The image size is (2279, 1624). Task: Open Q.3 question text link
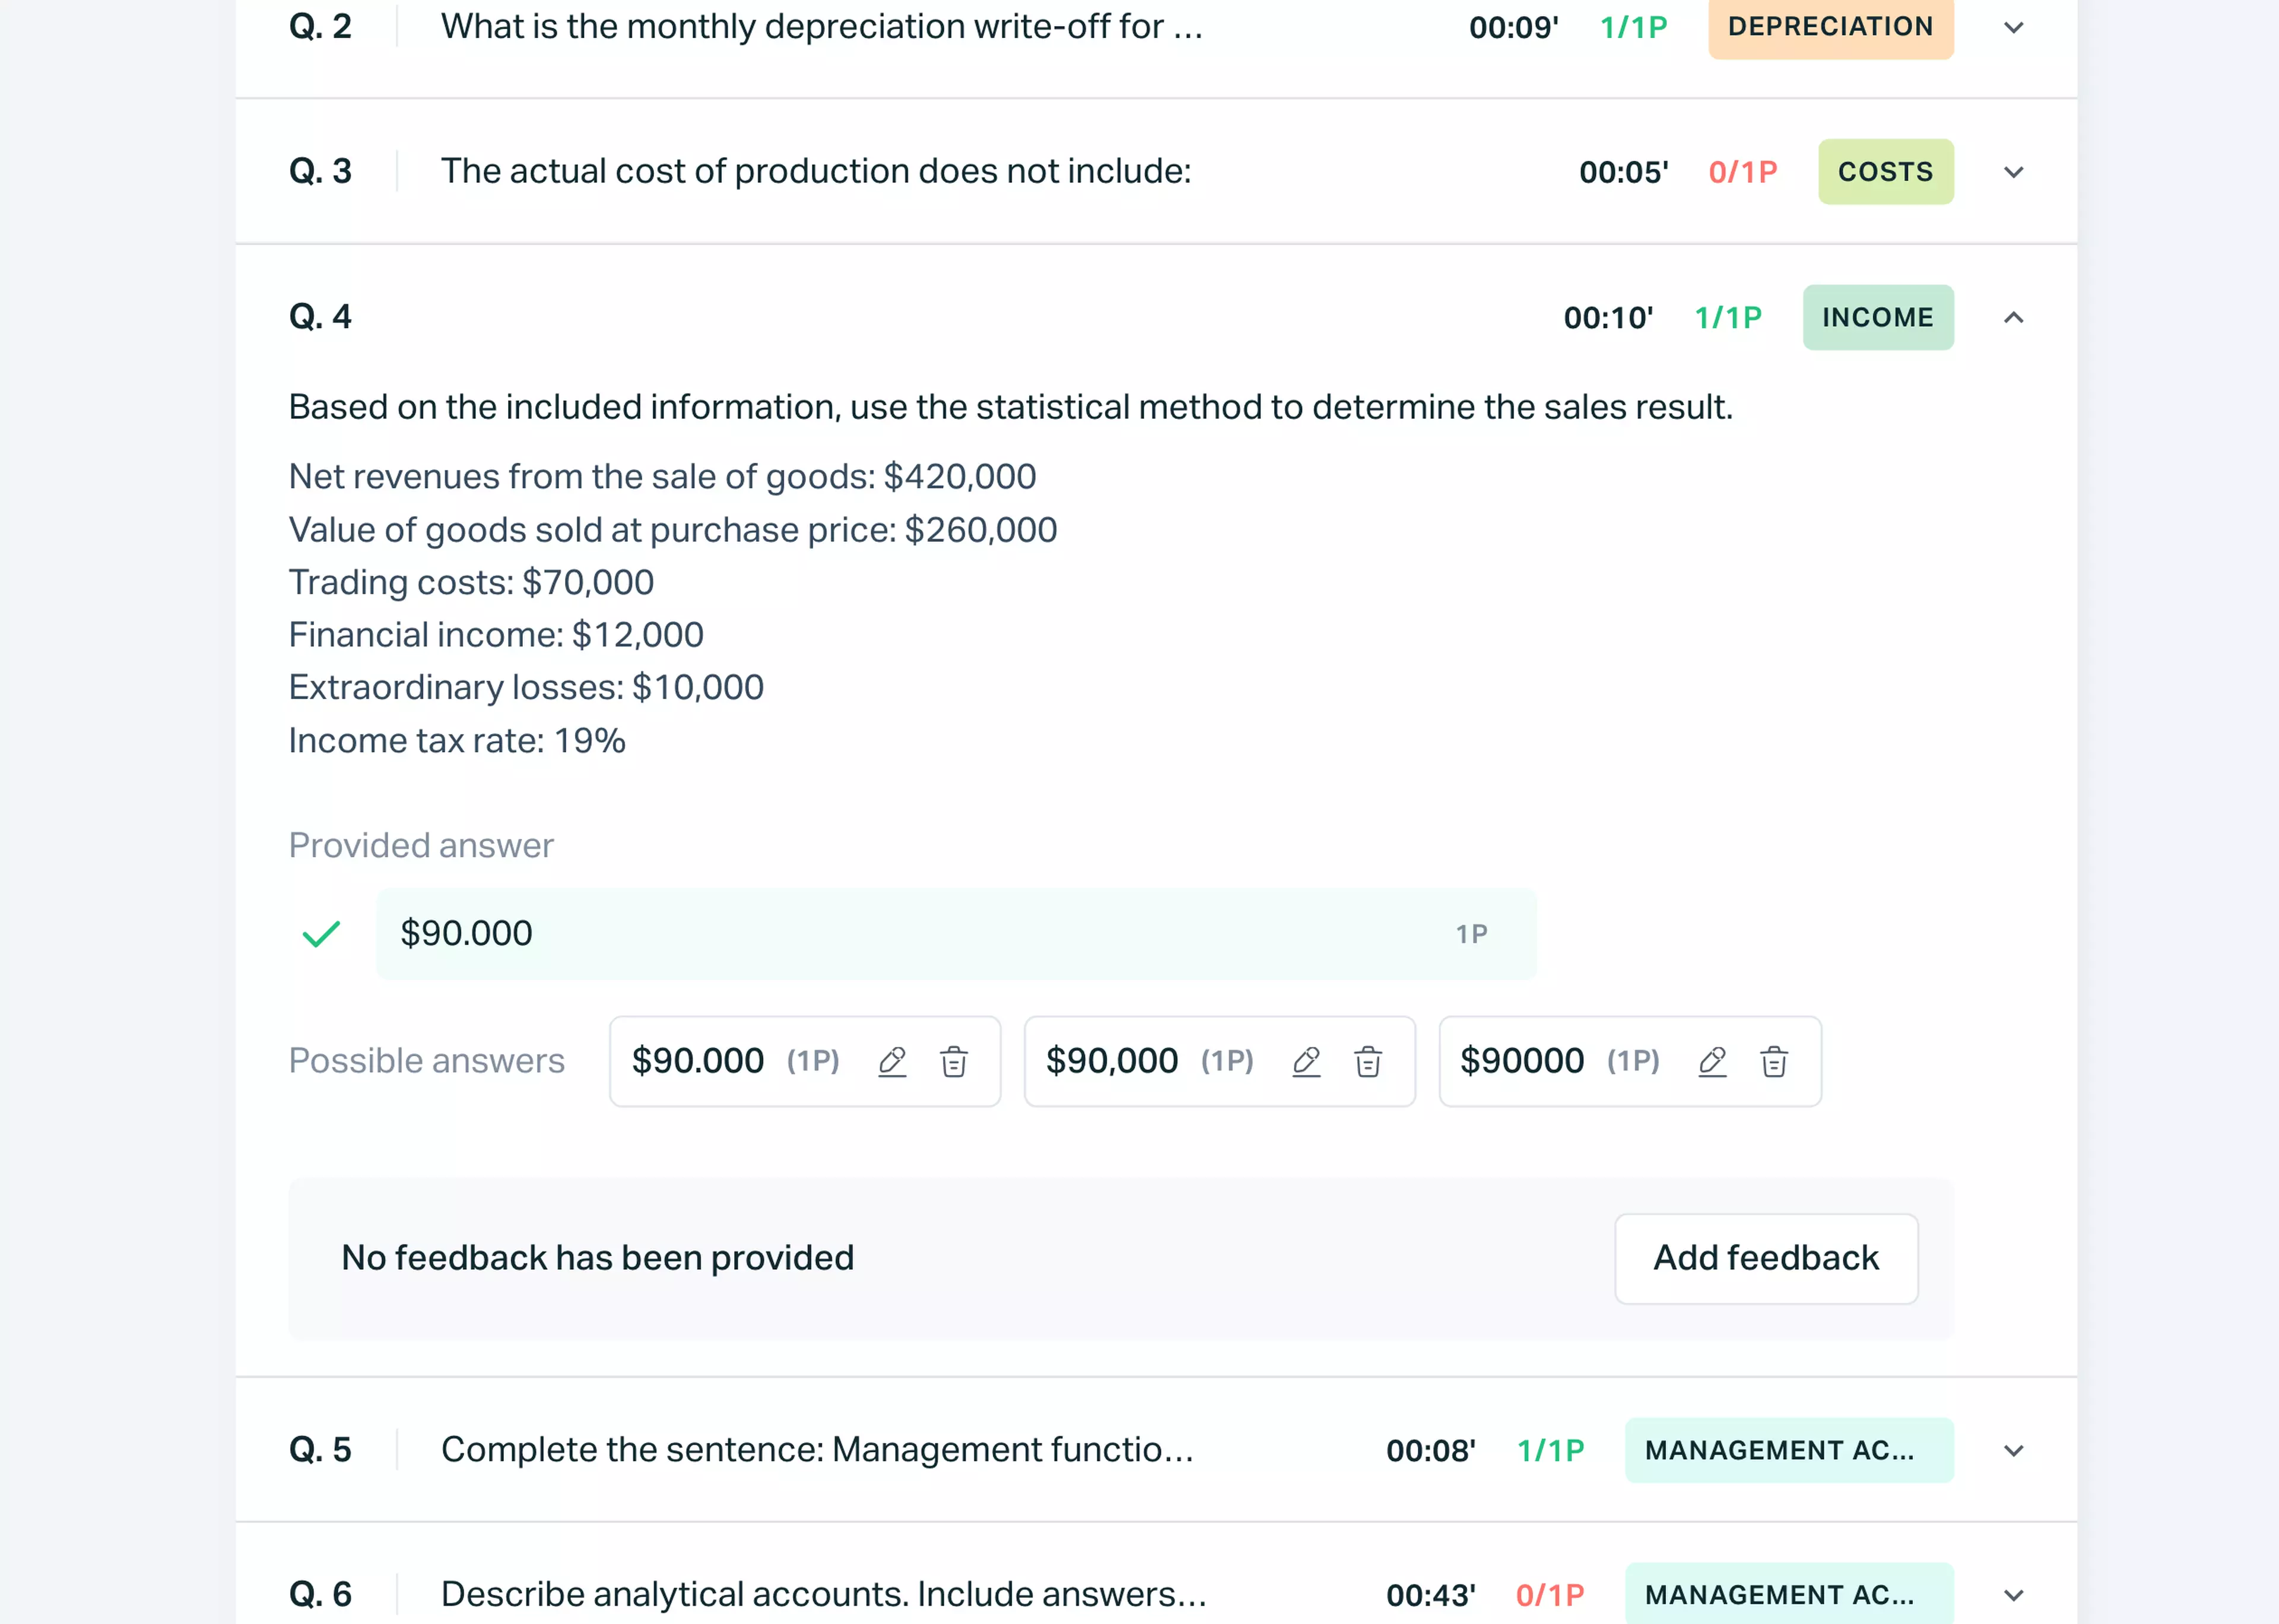click(x=816, y=171)
